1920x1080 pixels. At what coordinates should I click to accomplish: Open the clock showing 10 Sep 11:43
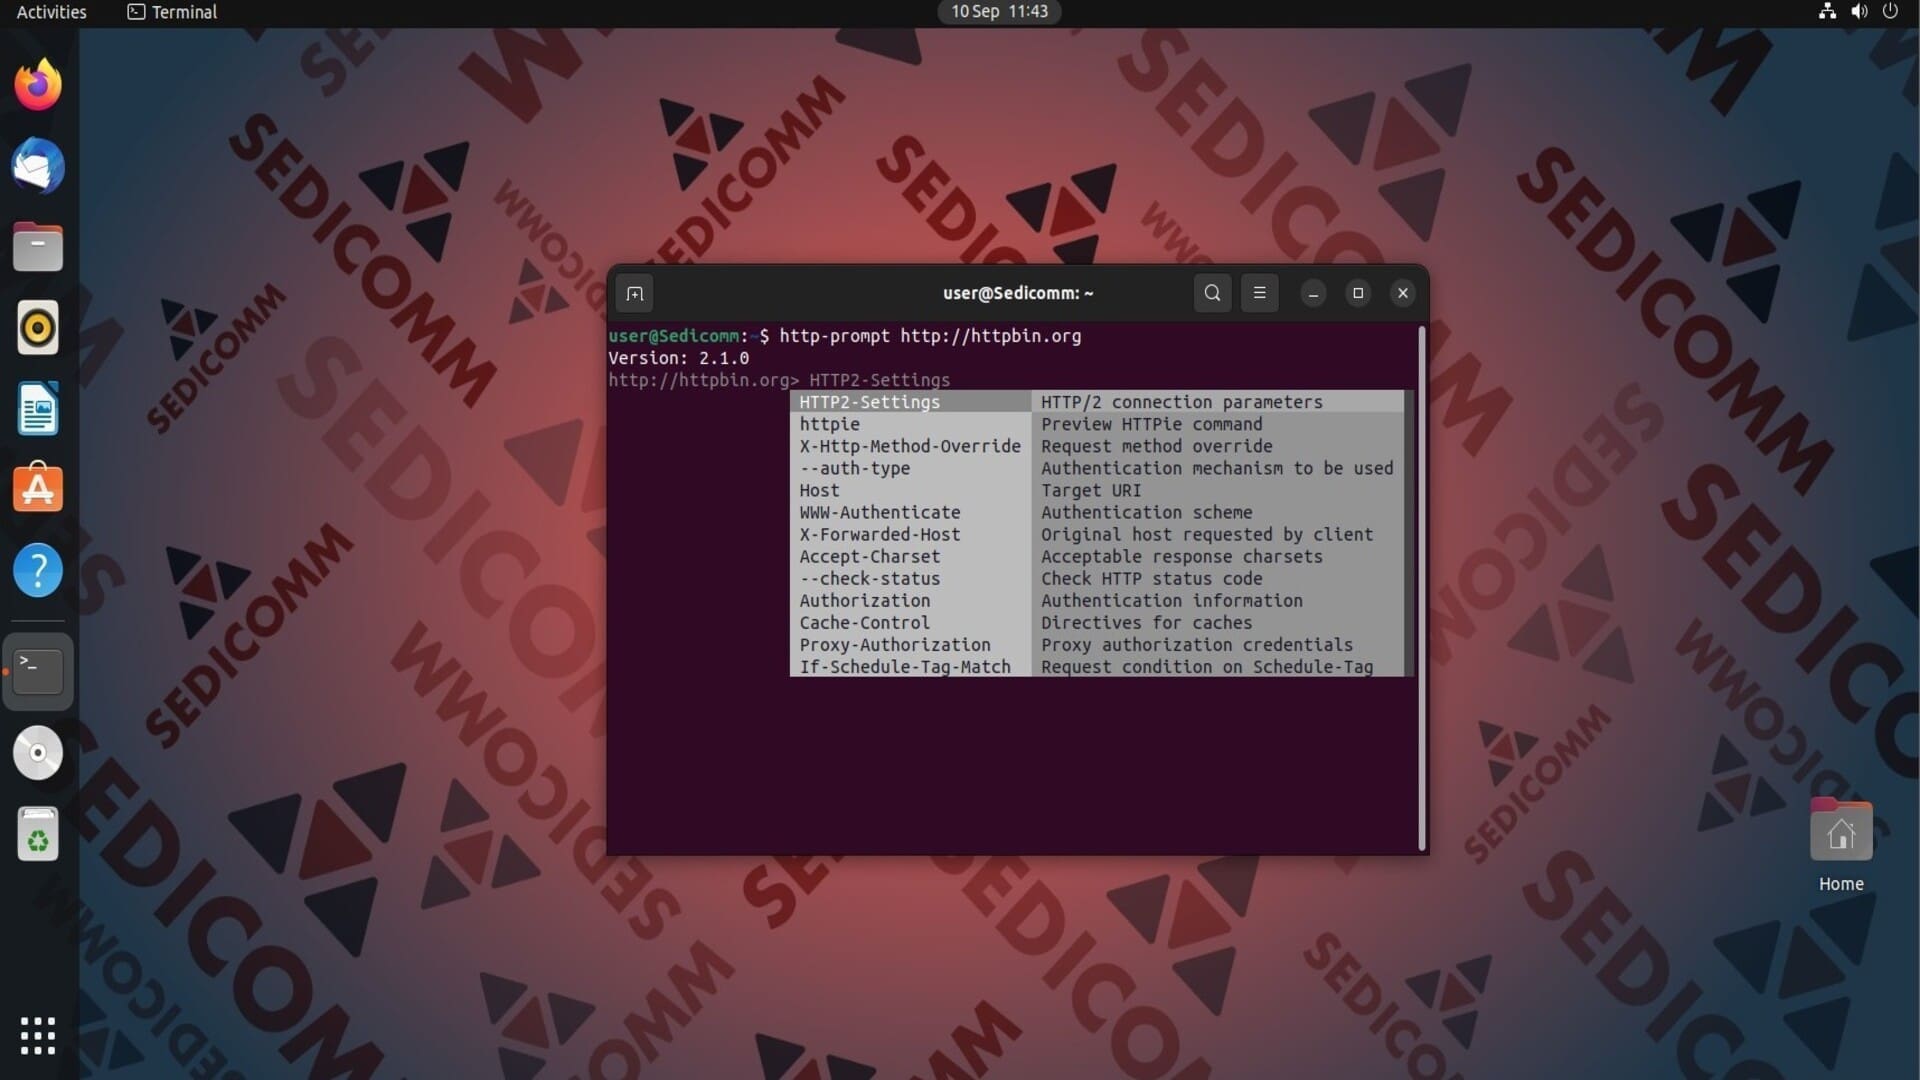[x=999, y=12]
